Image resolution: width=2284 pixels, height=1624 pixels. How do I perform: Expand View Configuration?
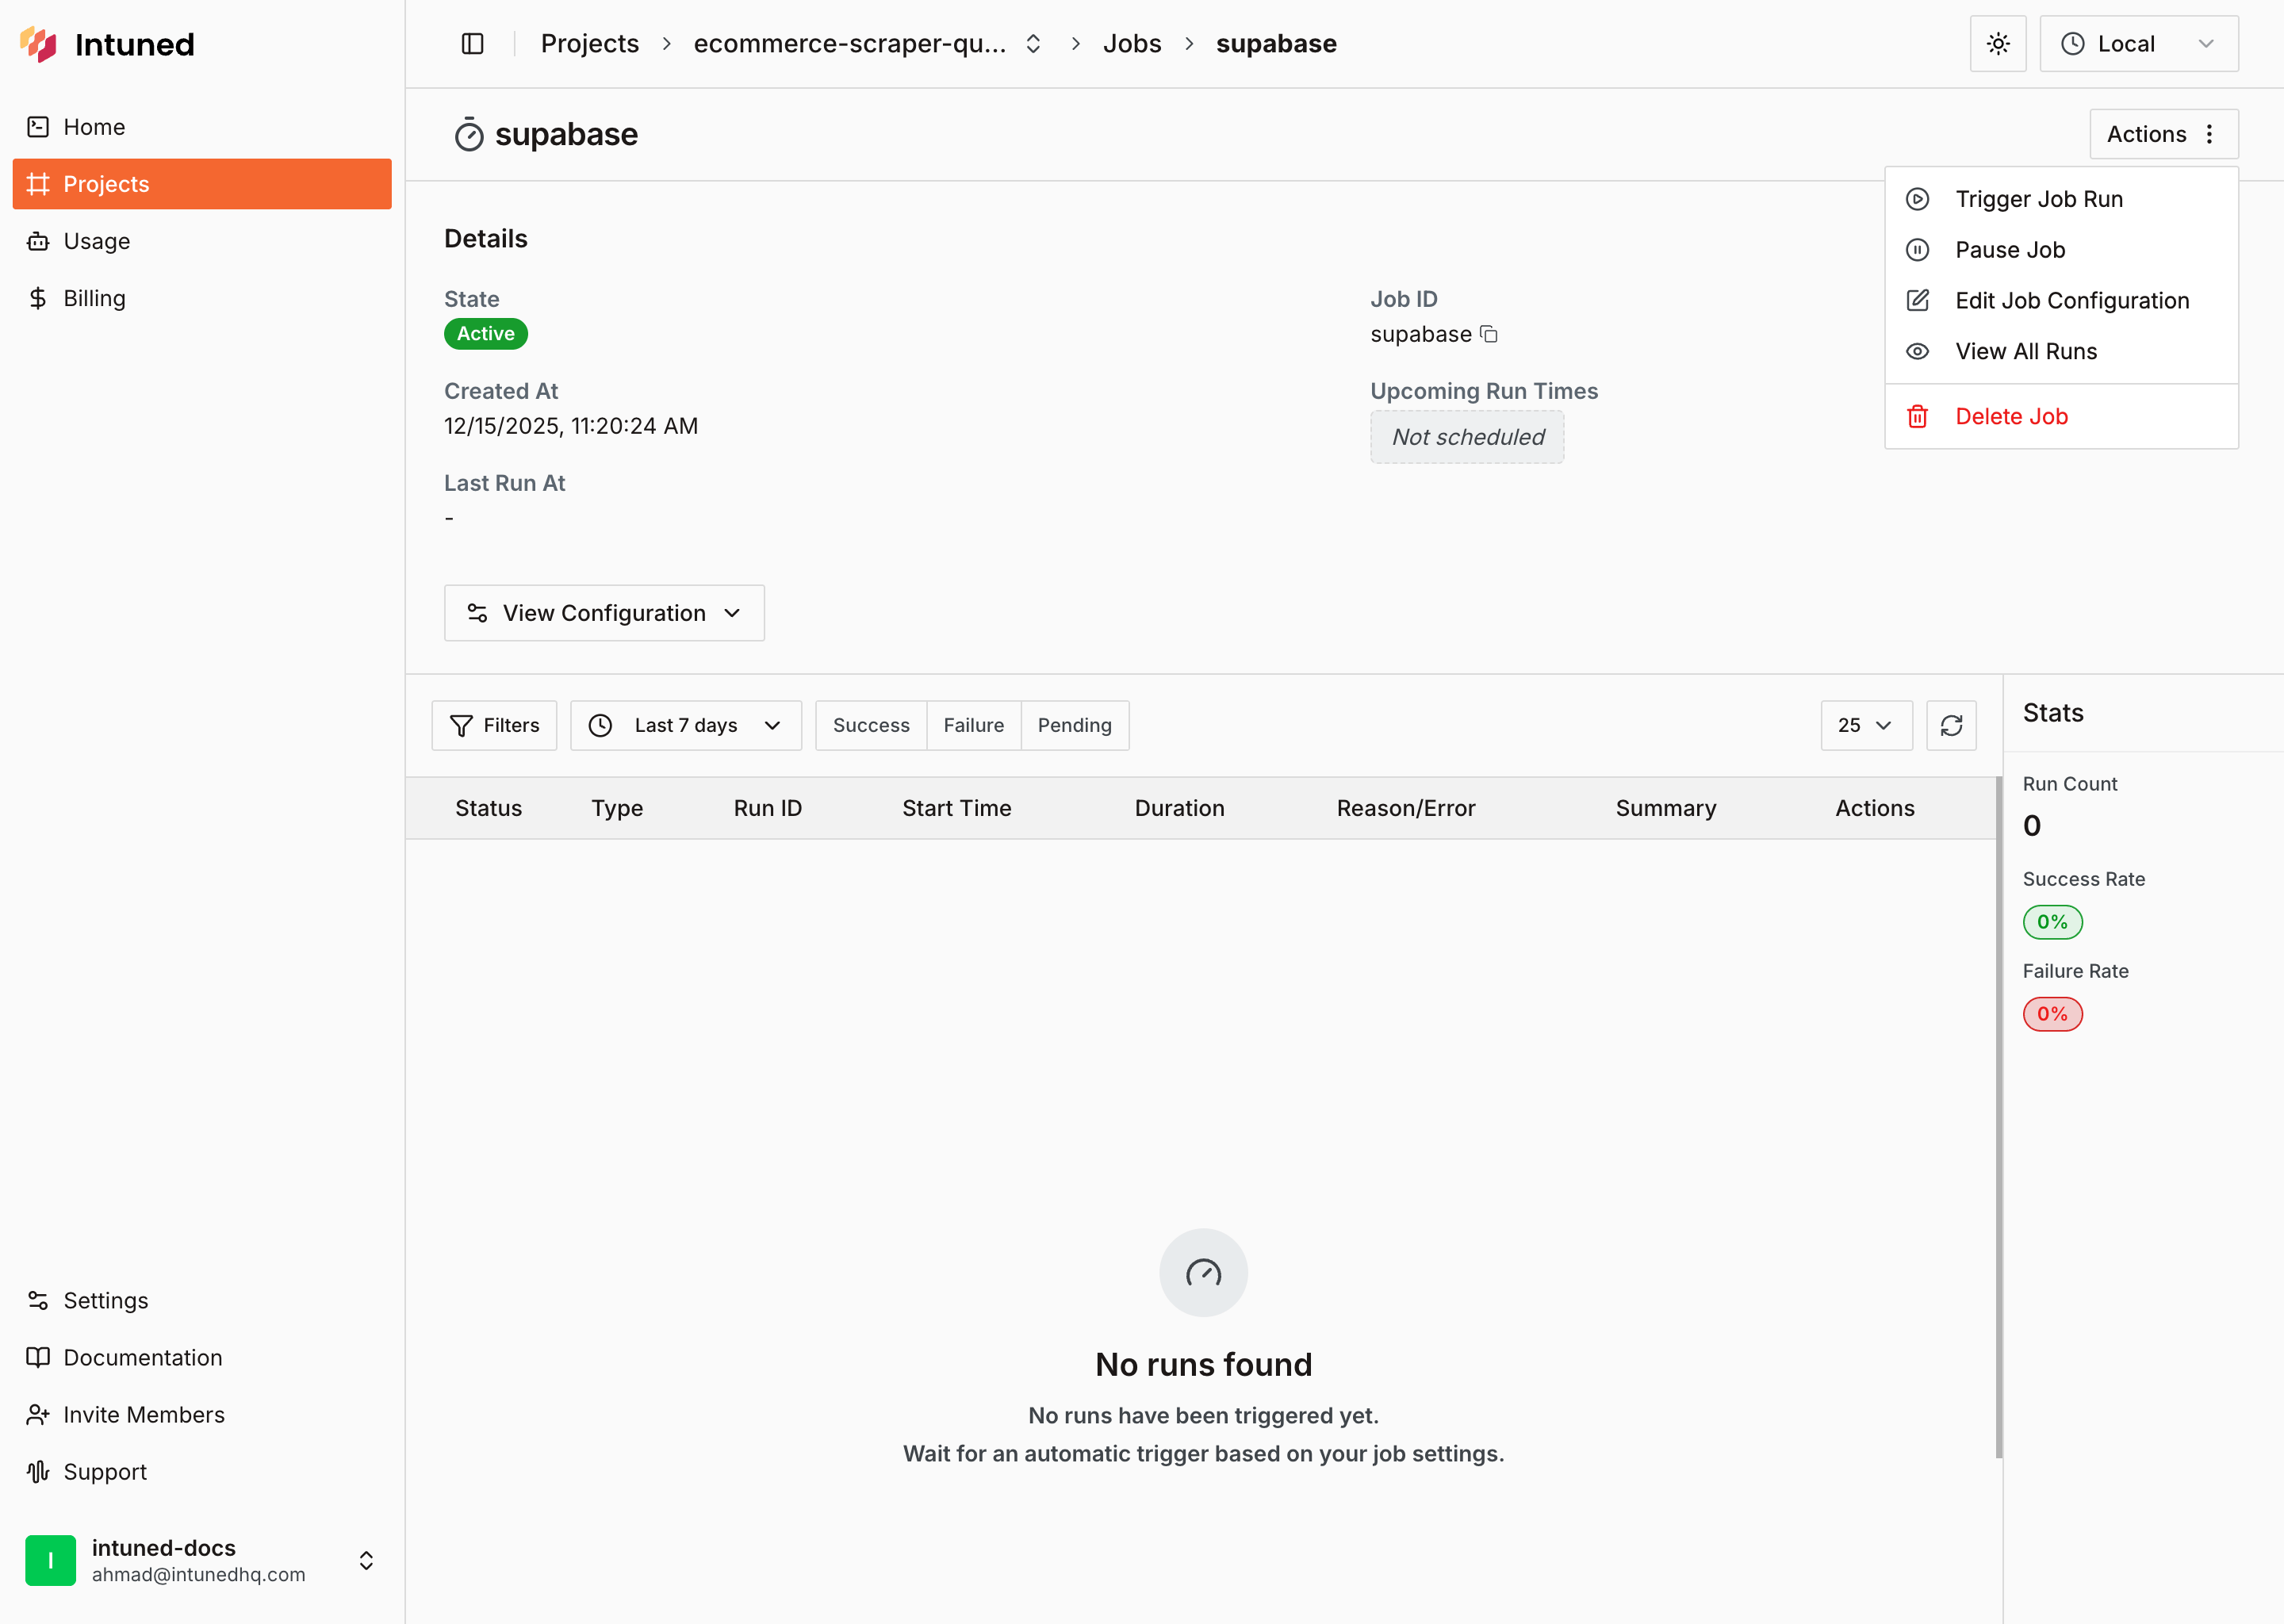pos(604,613)
